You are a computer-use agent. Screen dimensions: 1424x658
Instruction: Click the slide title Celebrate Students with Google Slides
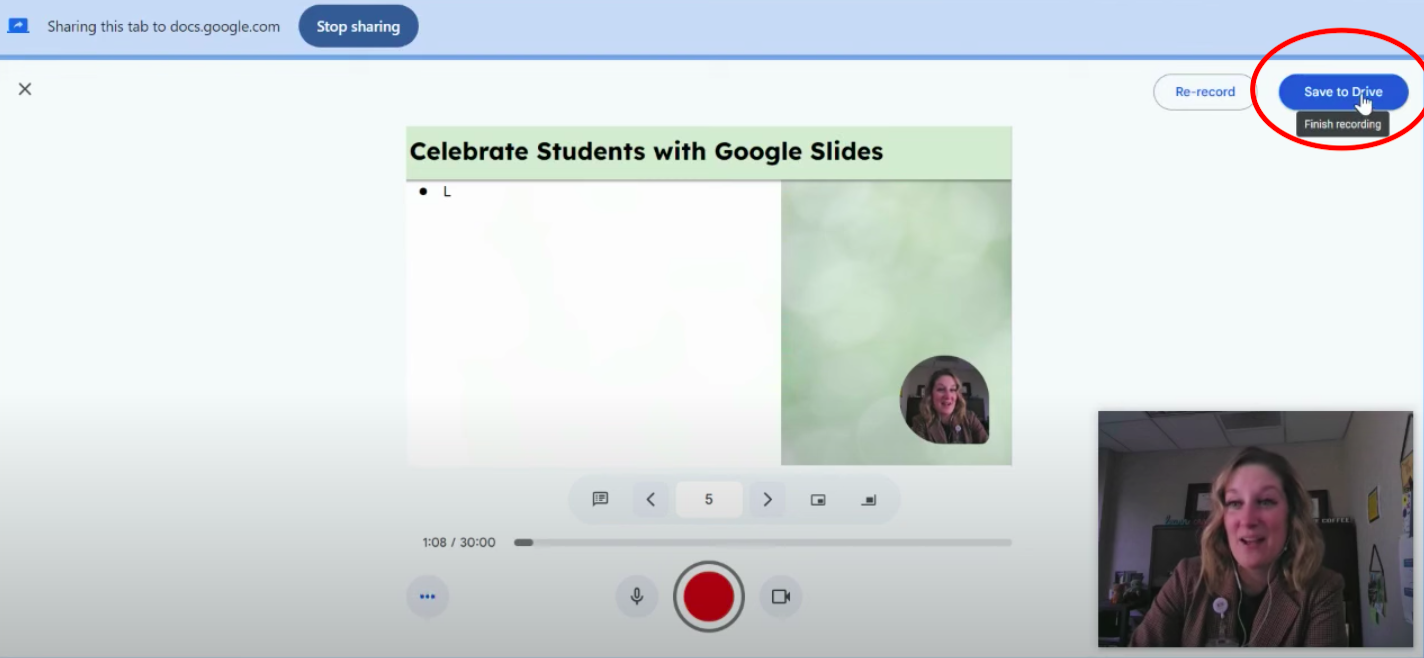click(x=646, y=152)
